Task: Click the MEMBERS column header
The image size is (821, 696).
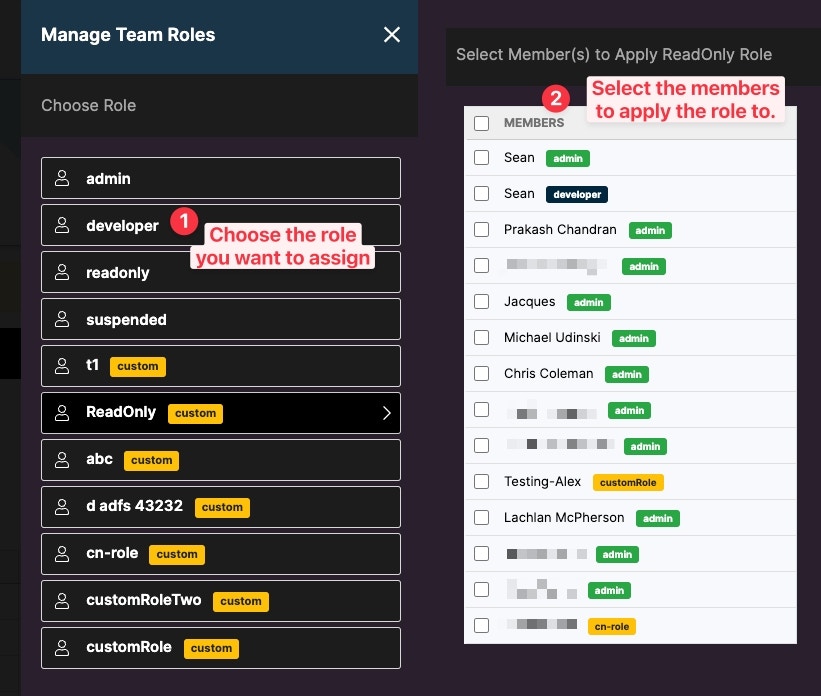Action: coord(534,123)
